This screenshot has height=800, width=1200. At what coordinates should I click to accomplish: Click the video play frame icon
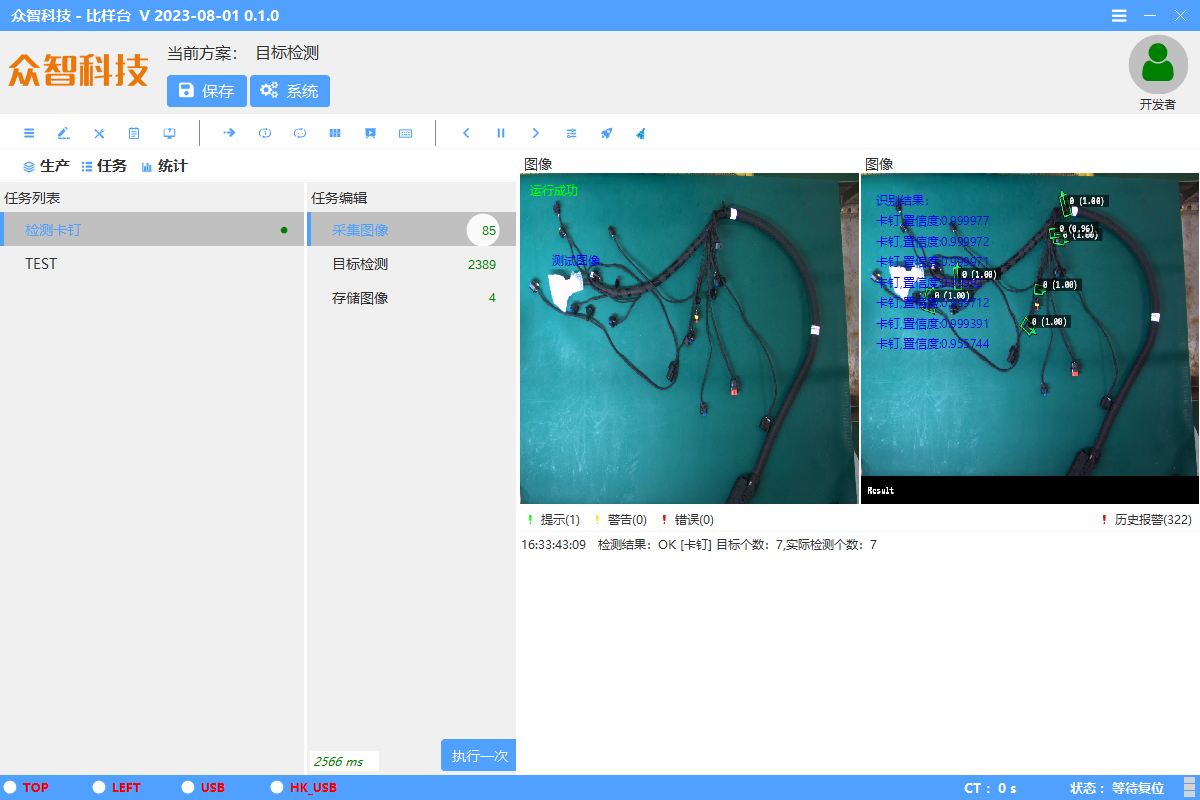click(370, 133)
